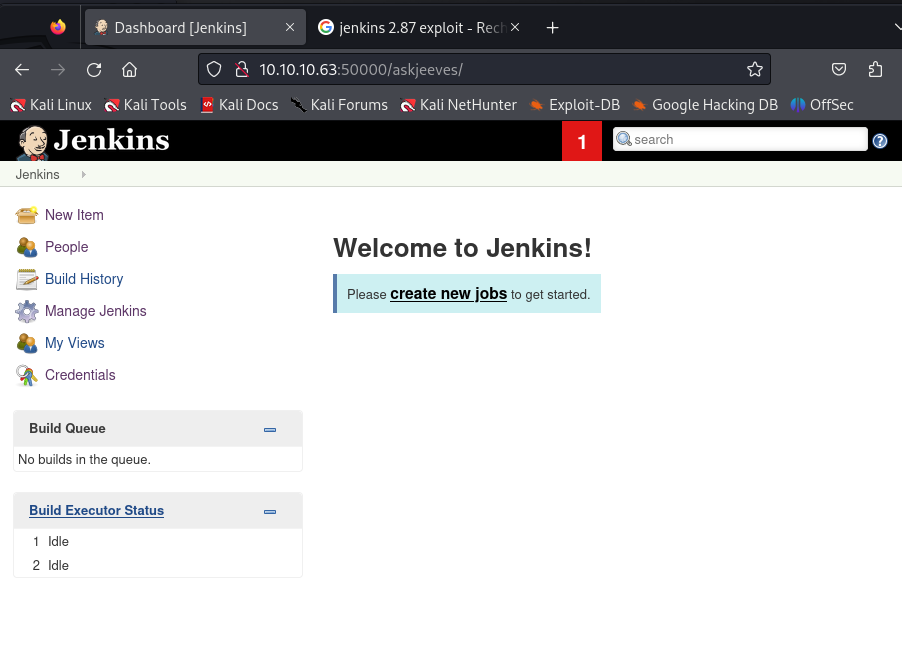Open a new browser tab

click(552, 28)
